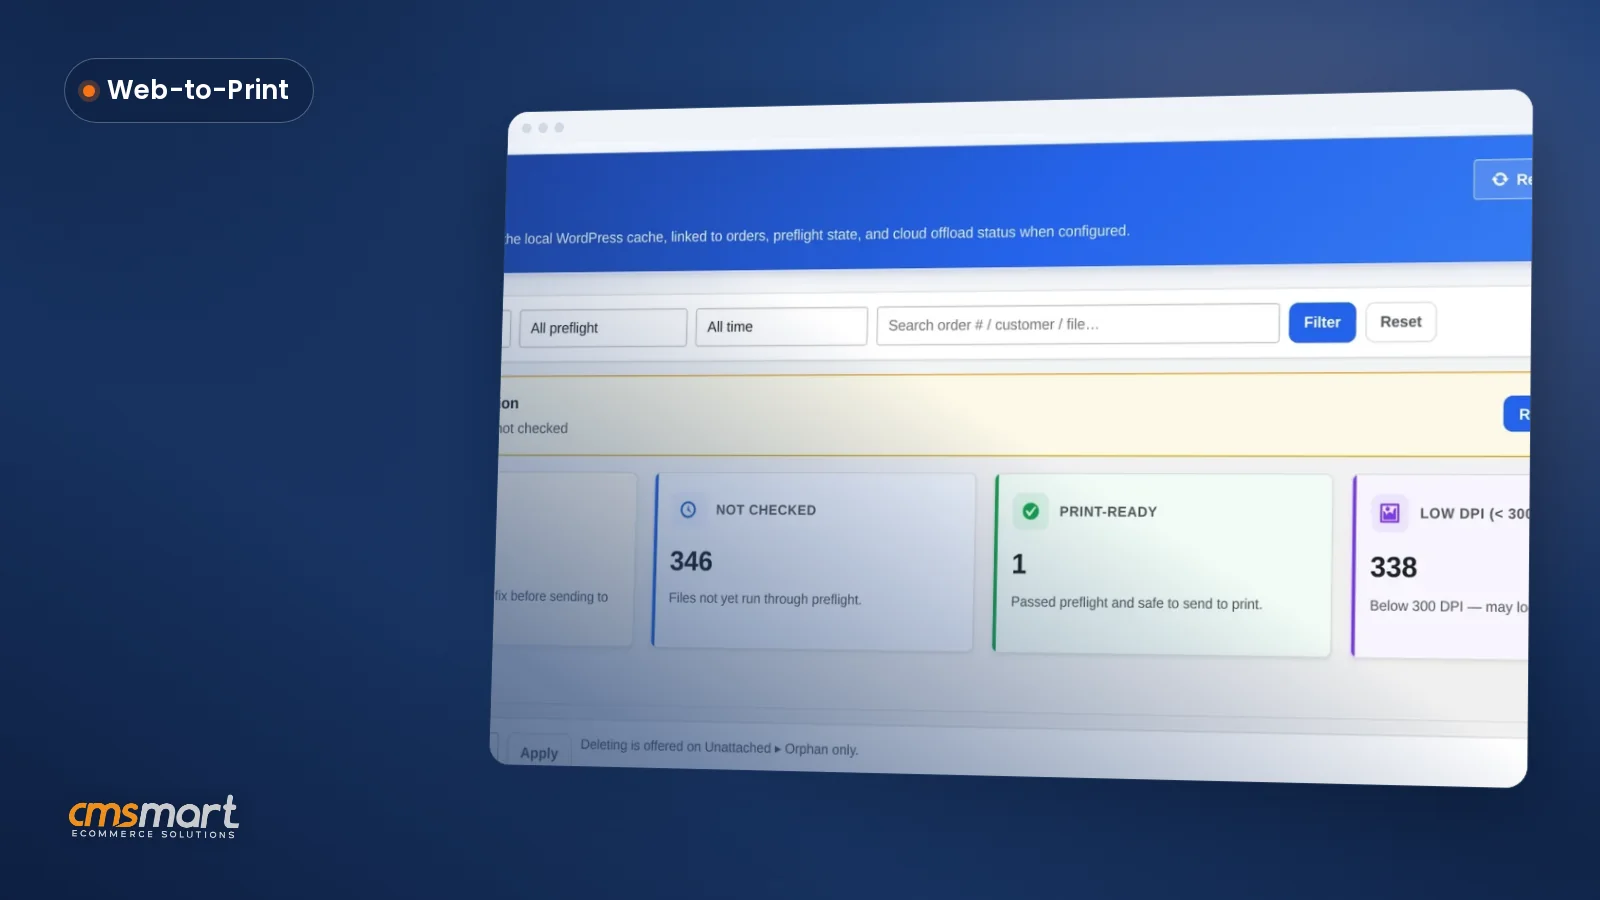Image resolution: width=1600 pixels, height=900 pixels.
Task: Click the cmsmart ecommerce solutions logo
Action: click(x=154, y=817)
